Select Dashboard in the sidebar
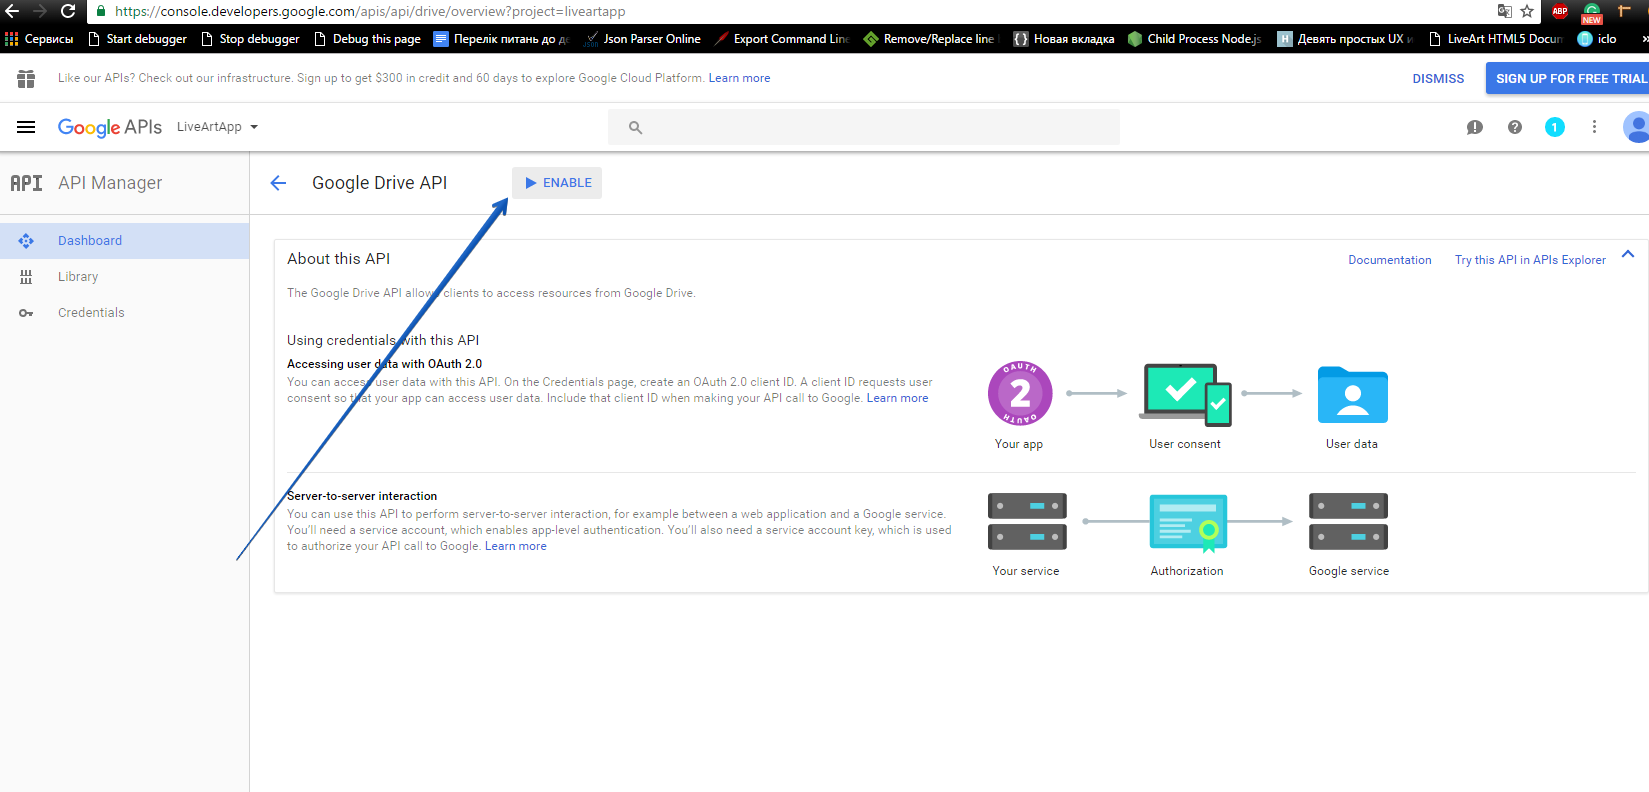The width and height of the screenshot is (1649, 792). (124, 241)
